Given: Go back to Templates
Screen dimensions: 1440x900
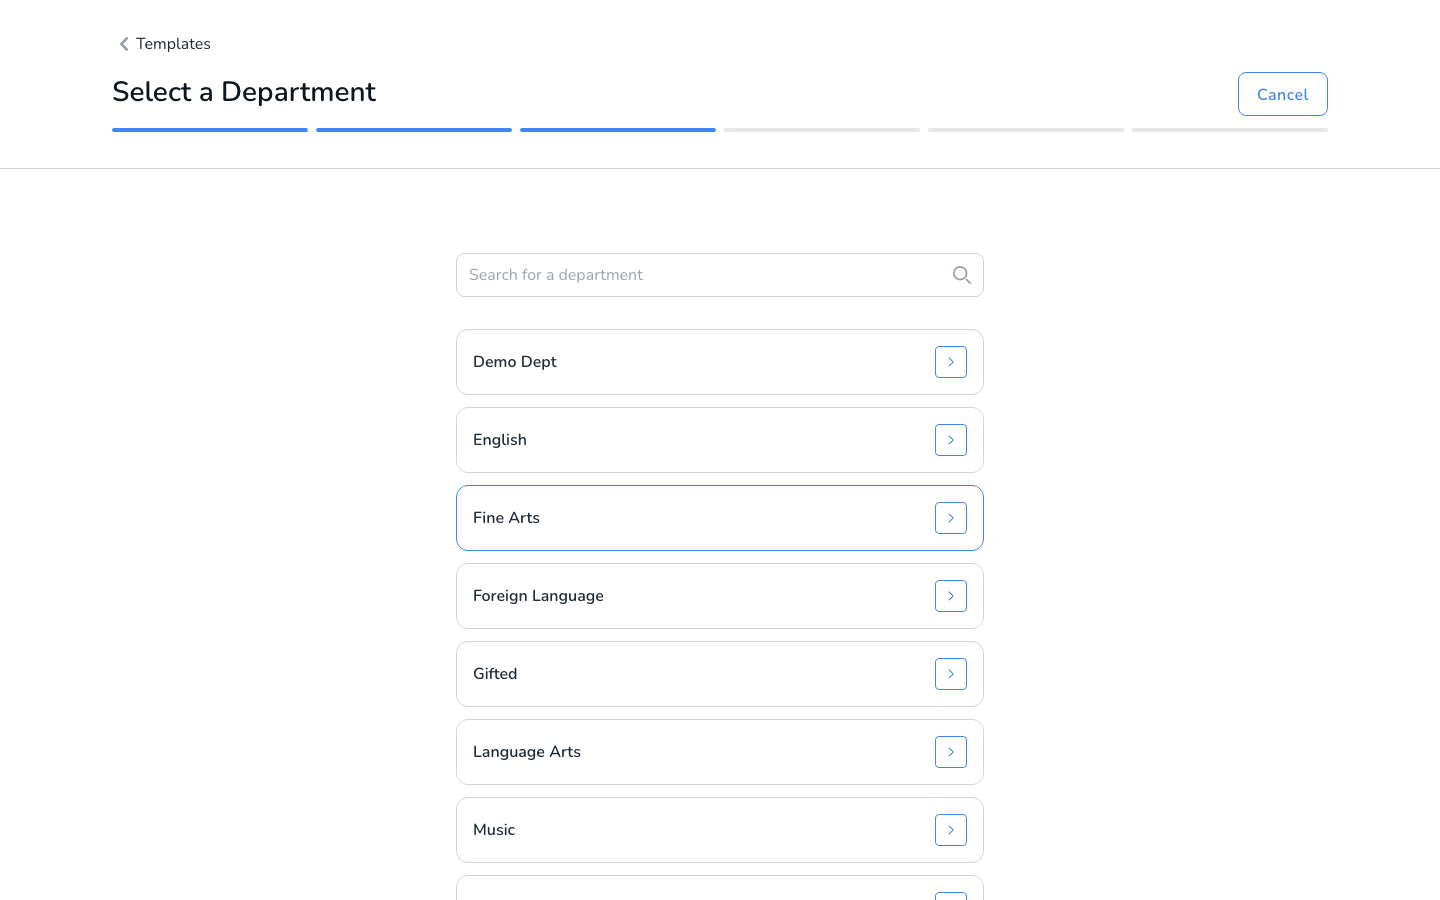Looking at the screenshot, I should (173, 44).
